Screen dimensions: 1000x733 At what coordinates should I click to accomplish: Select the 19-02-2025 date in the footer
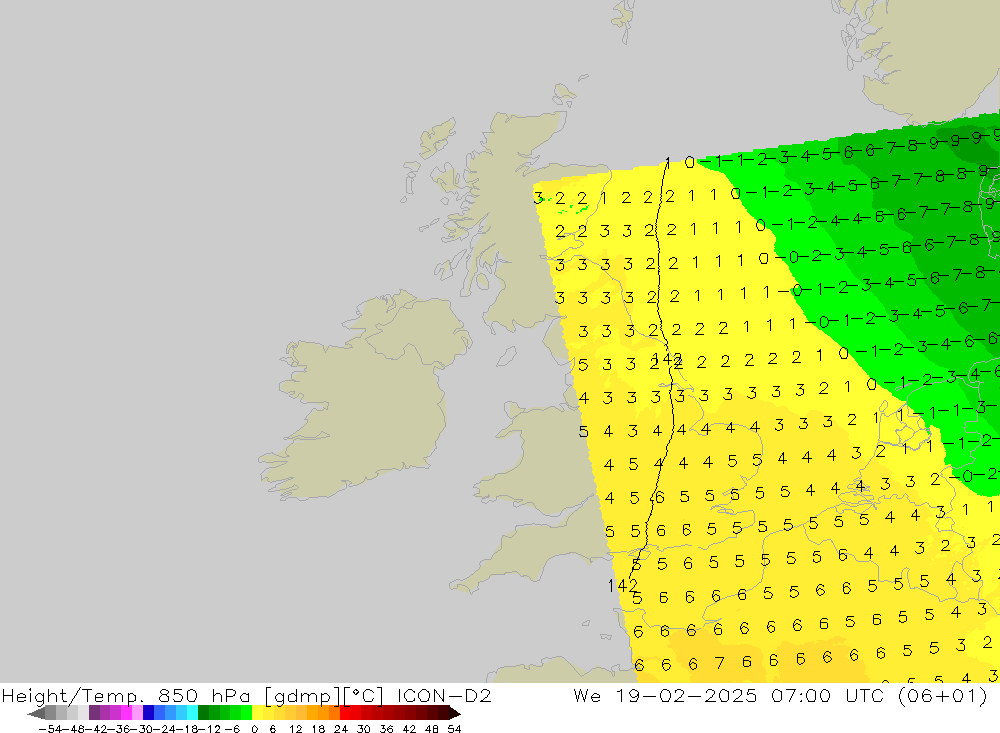tap(686, 695)
